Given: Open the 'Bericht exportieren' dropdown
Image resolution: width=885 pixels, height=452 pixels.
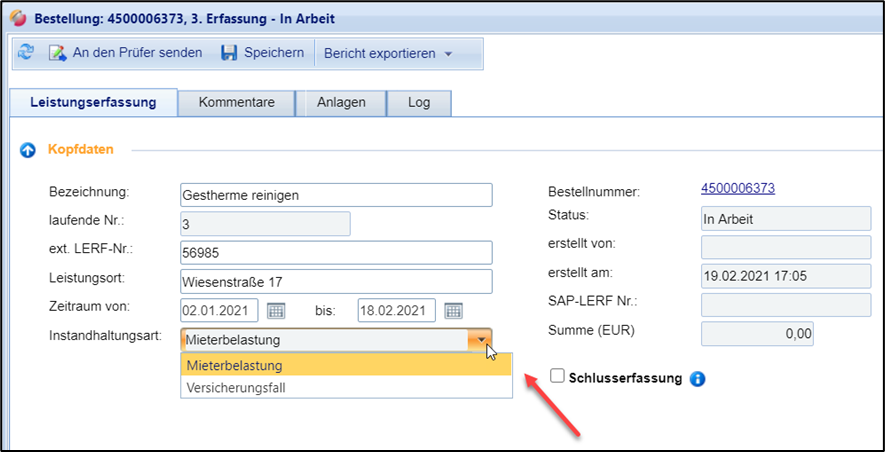Looking at the screenshot, I should click(x=388, y=53).
